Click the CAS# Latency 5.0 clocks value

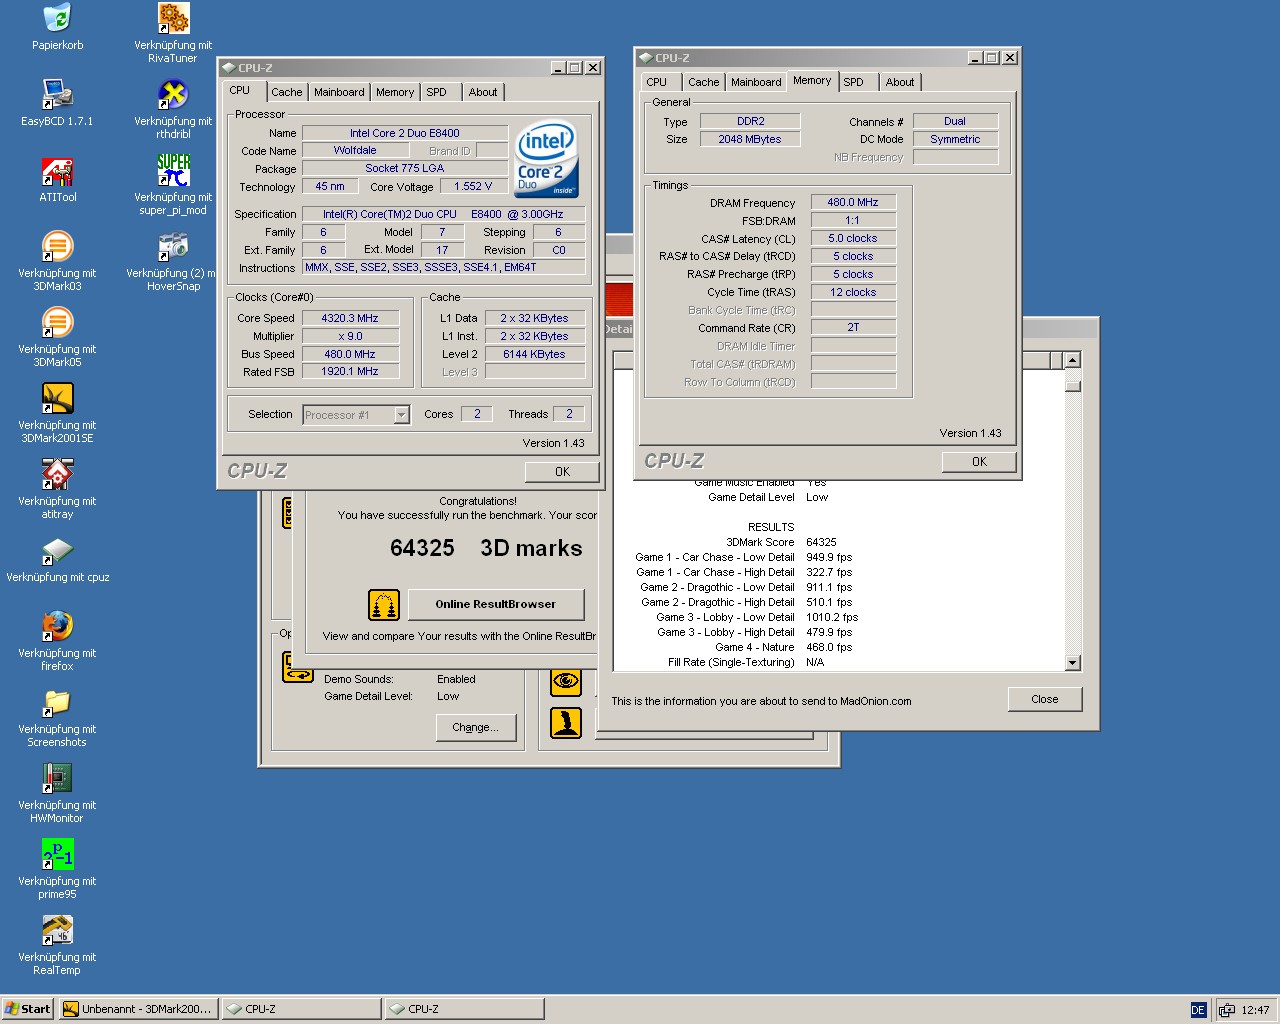coord(853,238)
